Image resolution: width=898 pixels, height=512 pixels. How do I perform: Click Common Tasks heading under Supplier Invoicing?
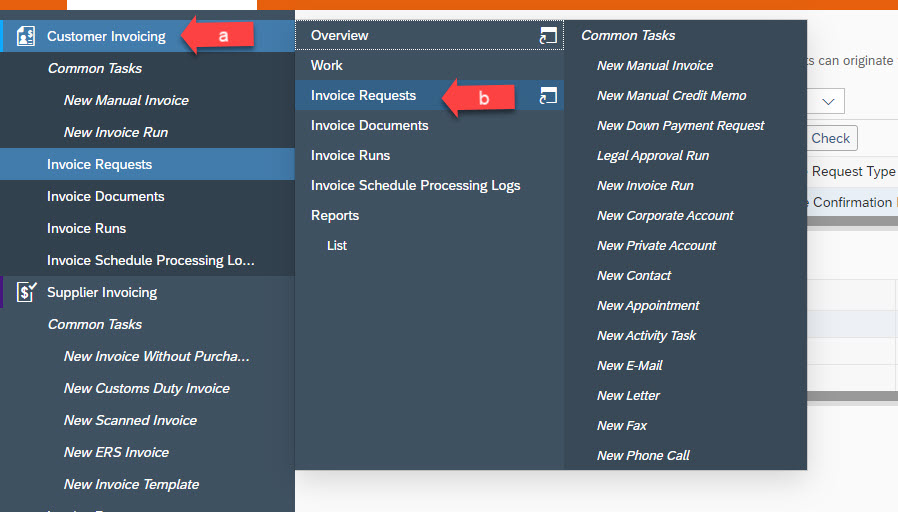pos(95,324)
